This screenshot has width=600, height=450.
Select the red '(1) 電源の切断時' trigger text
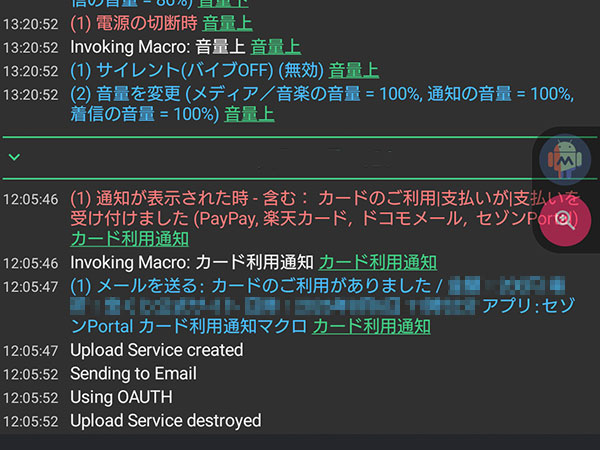coord(134,24)
